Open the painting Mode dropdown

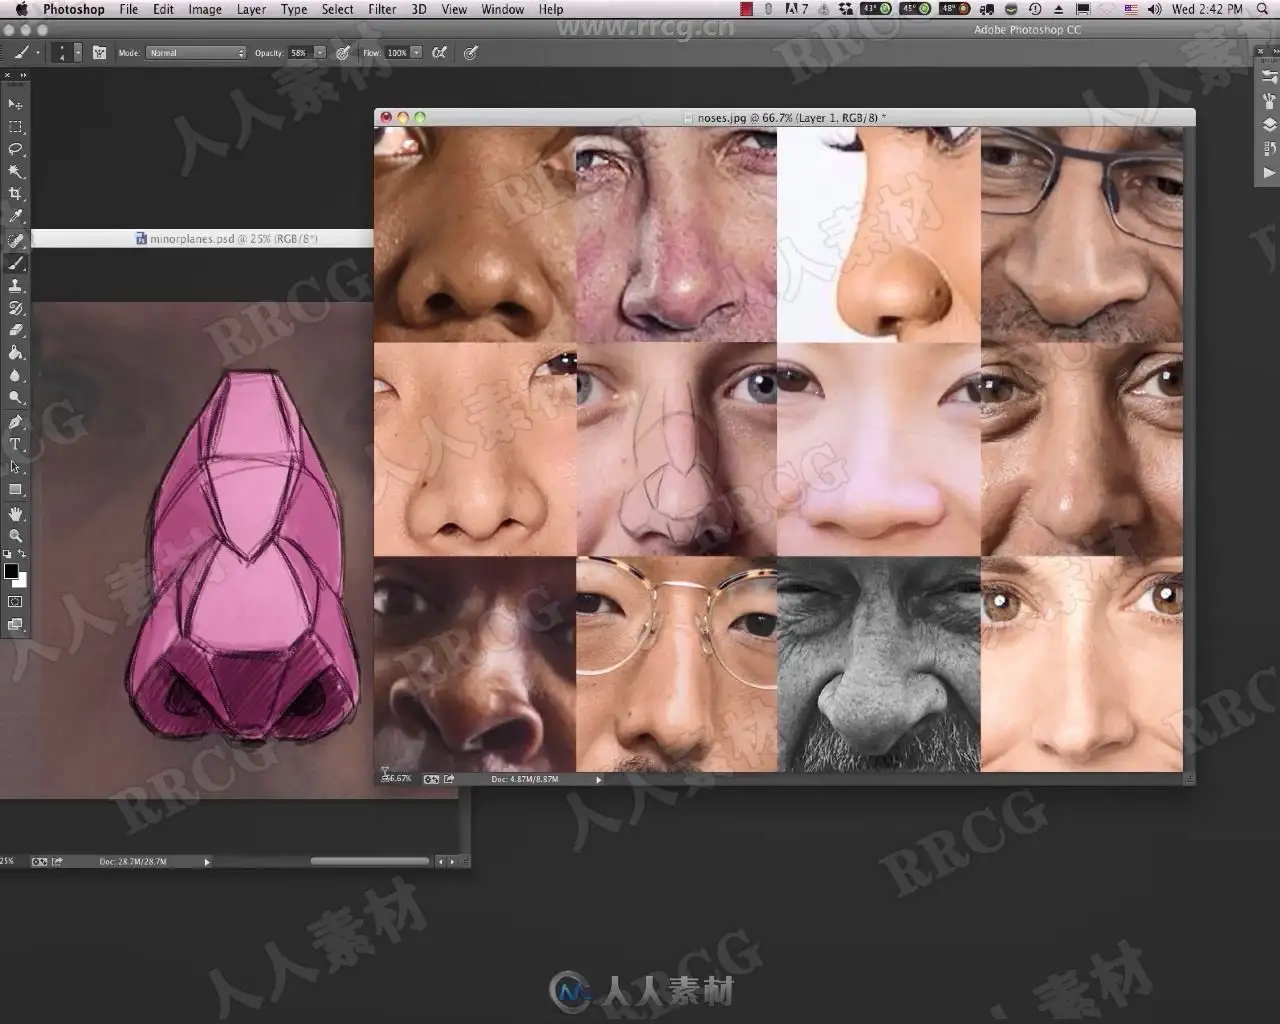pyautogui.click(x=196, y=52)
